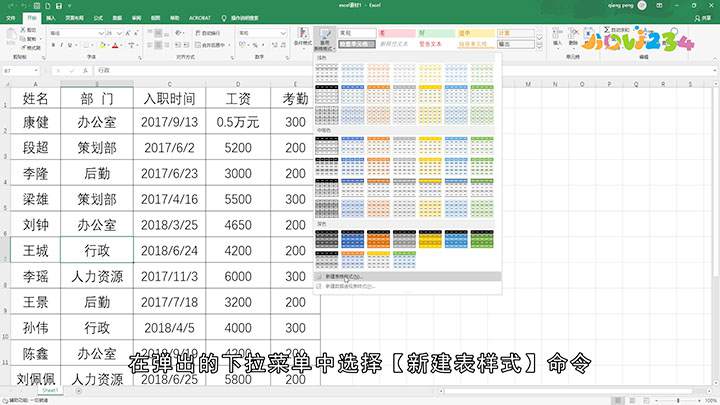Click the Normal view icon in status bar
The height and width of the screenshot is (405, 720).
tap(618, 400)
